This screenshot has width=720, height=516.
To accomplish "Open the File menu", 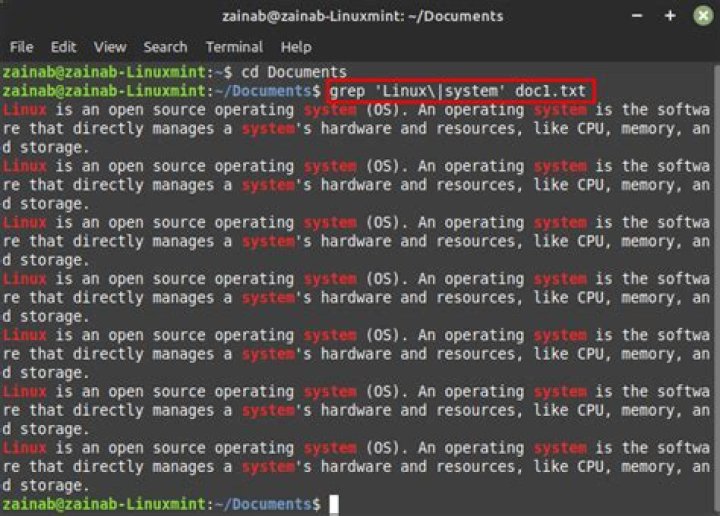I will pyautogui.click(x=21, y=47).
